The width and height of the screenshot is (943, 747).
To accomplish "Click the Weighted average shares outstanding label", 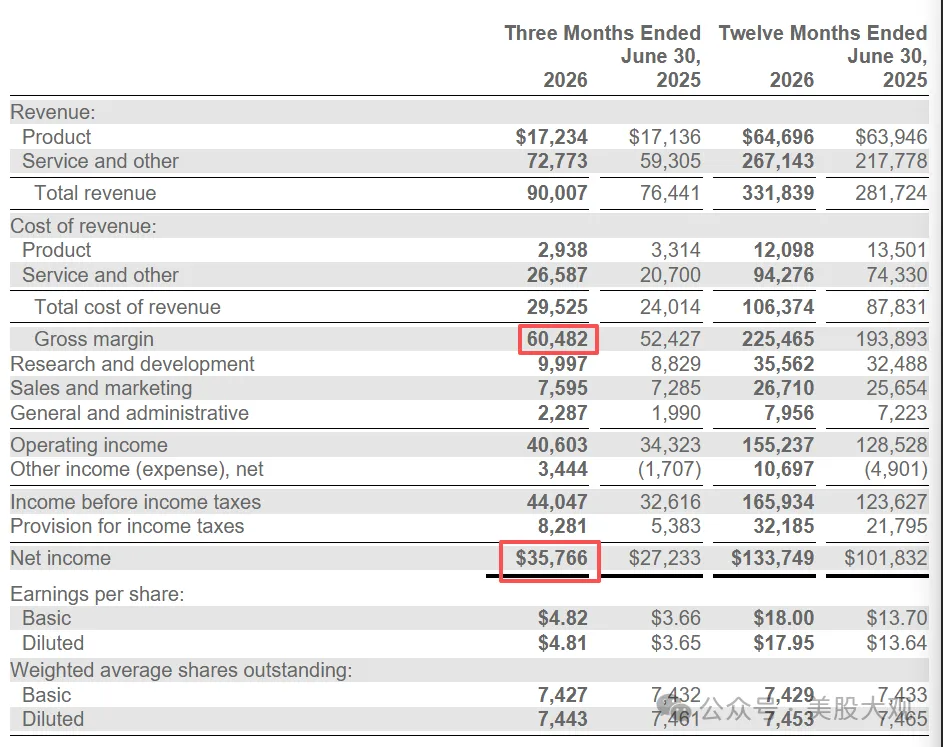I will pos(181,670).
